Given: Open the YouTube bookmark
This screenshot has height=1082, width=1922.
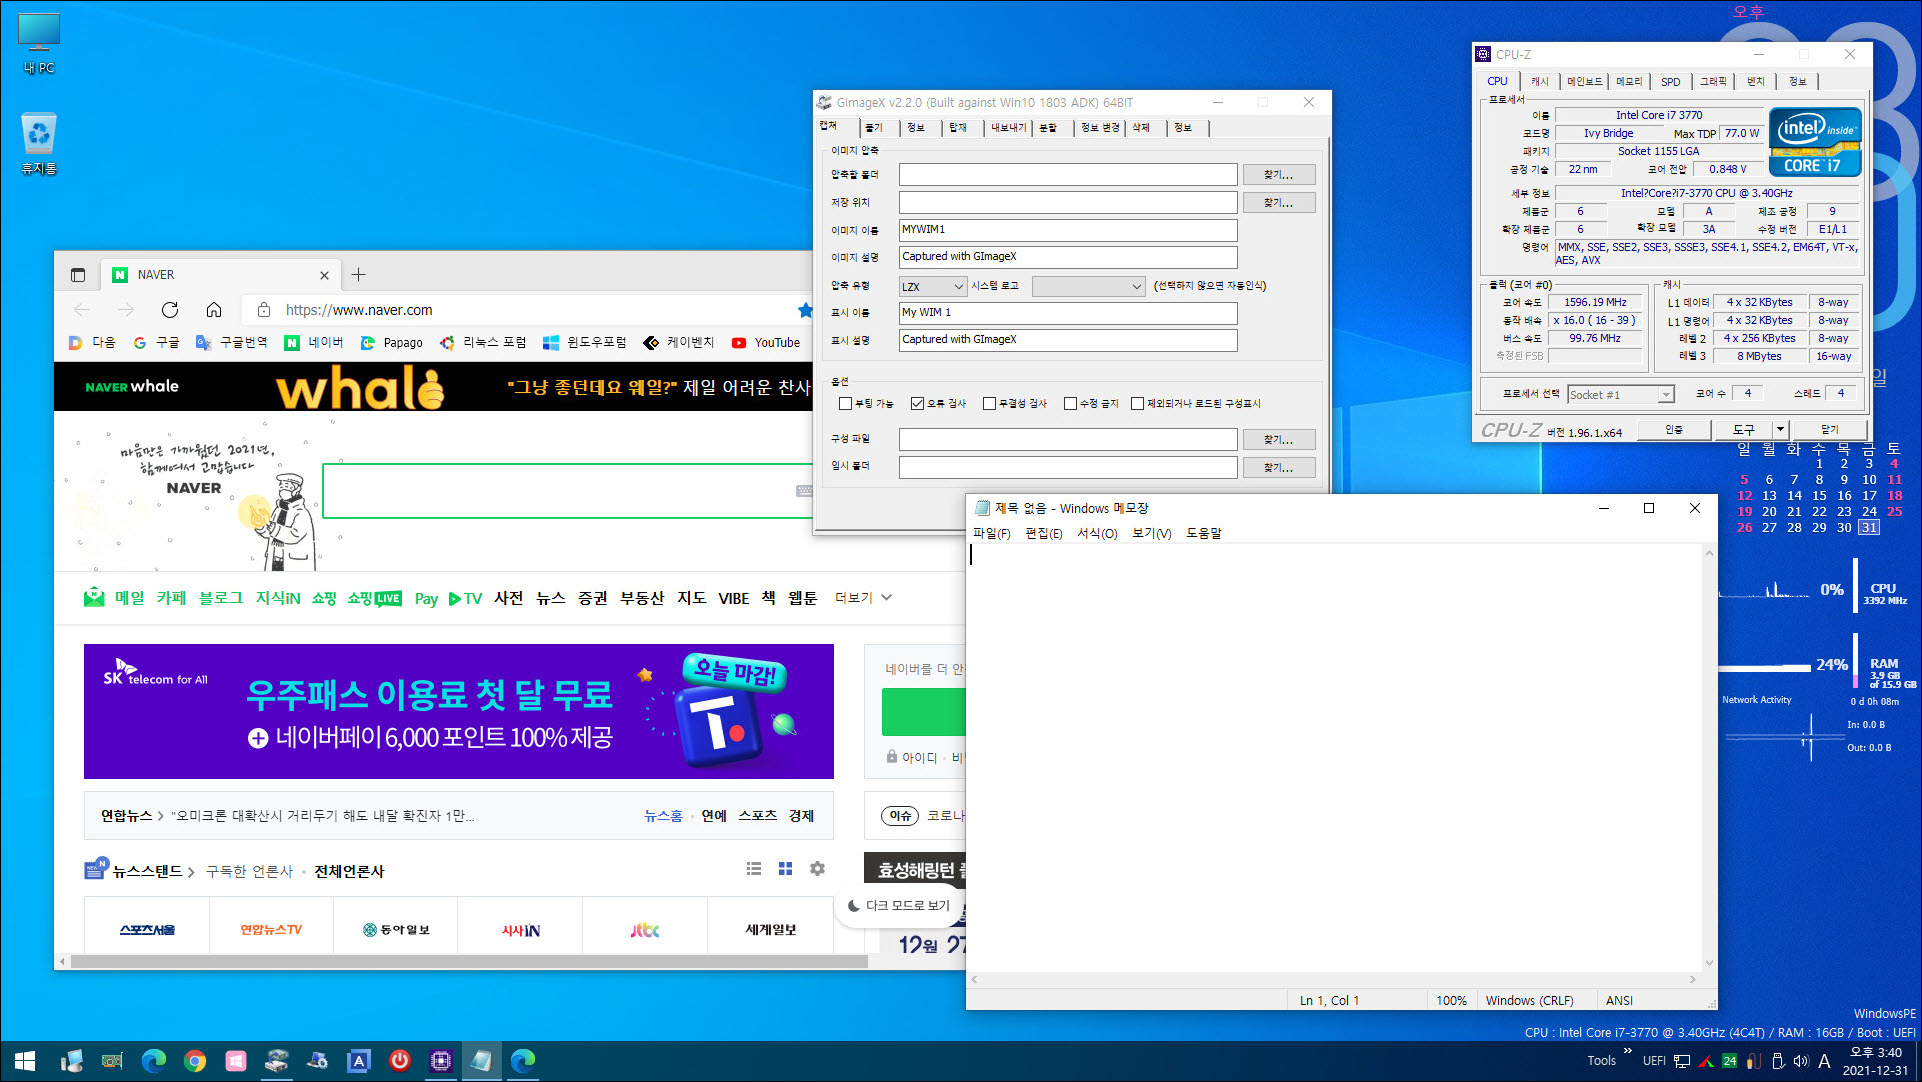Looking at the screenshot, I should 766,342.
